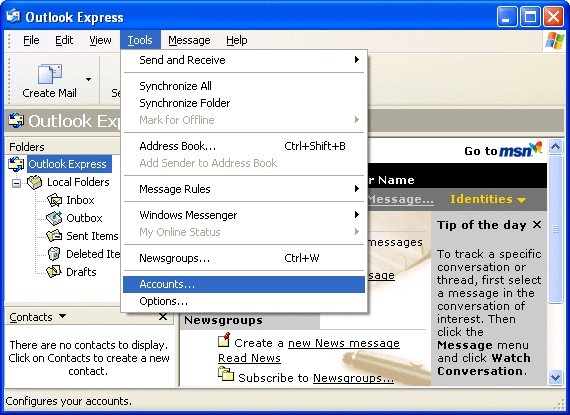Click the Create Mail toolbar icon

(x=49, y=74)
